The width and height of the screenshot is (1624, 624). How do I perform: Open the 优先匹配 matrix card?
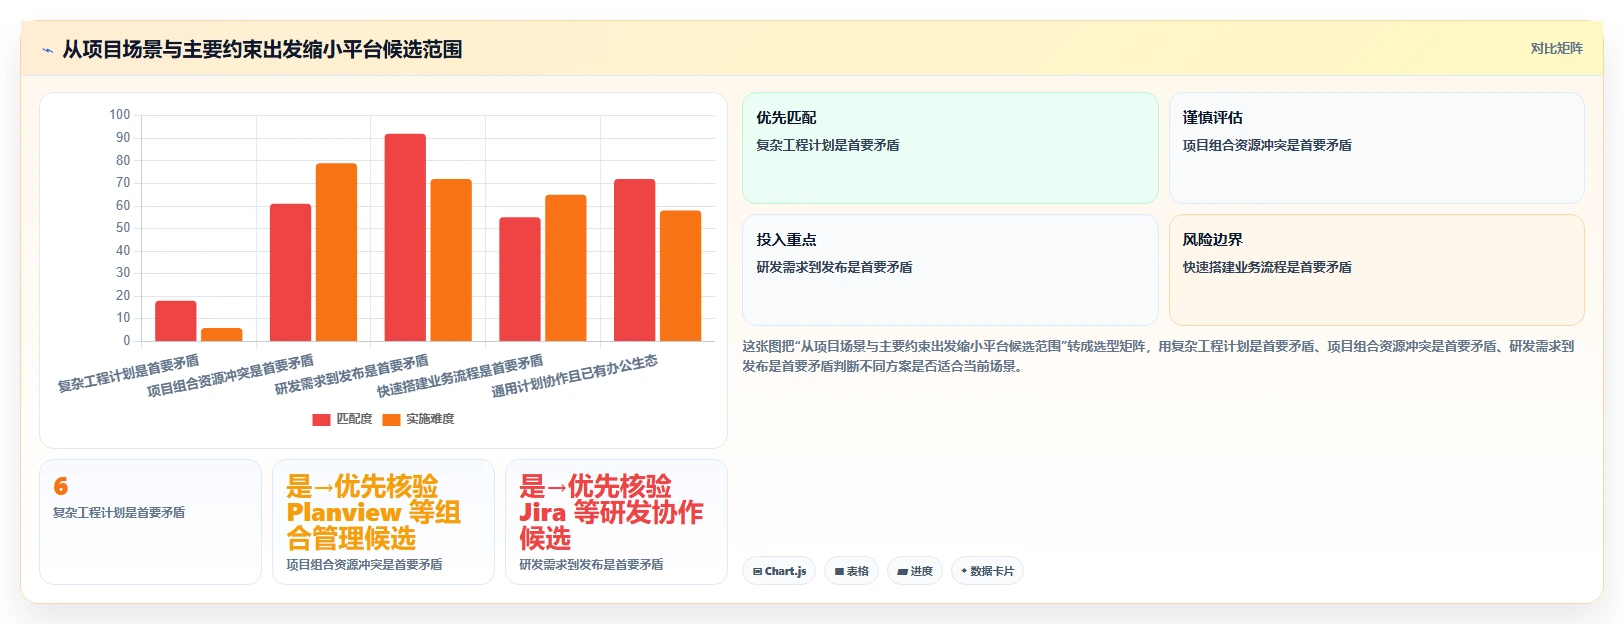pyautogui.click(x=950, y=148)
